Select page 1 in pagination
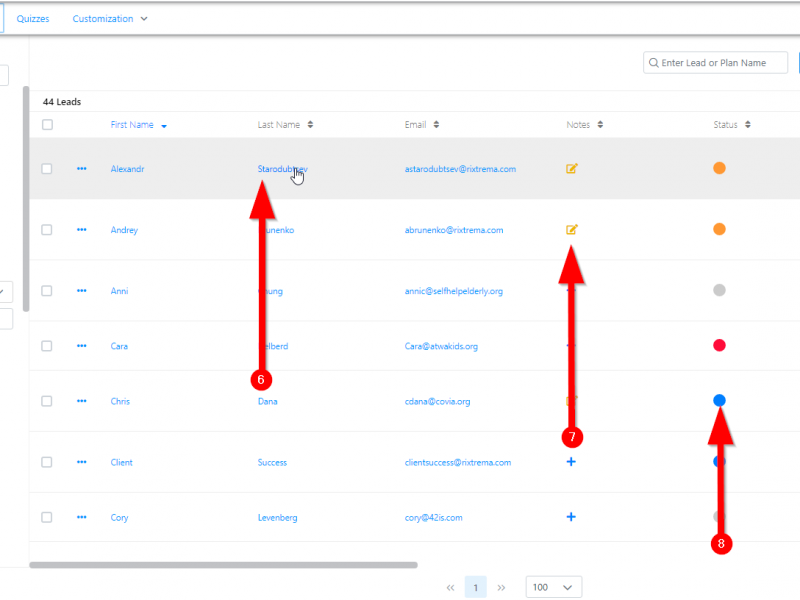 [x=476, y=587]
